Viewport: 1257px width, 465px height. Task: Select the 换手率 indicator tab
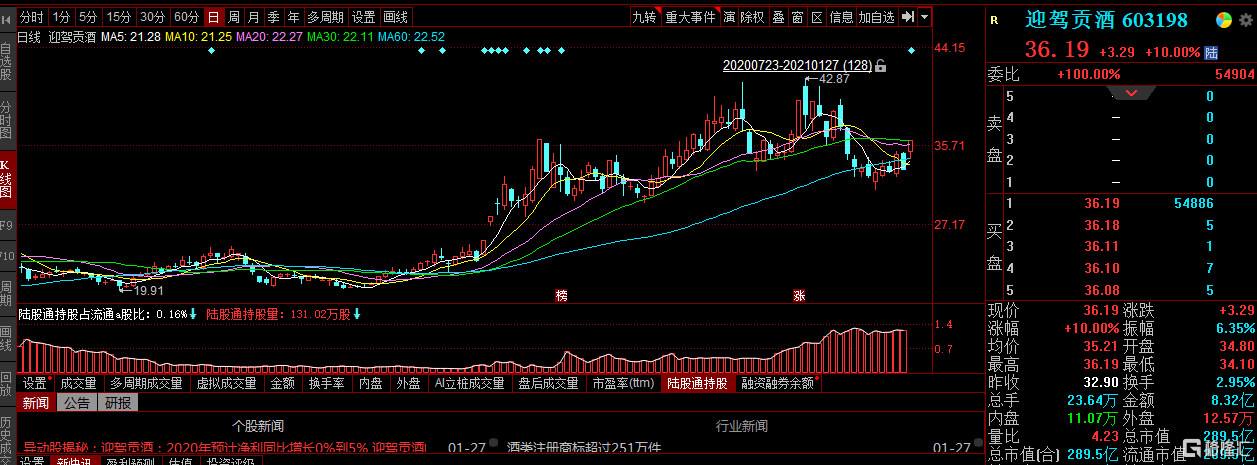click(327, 383)
